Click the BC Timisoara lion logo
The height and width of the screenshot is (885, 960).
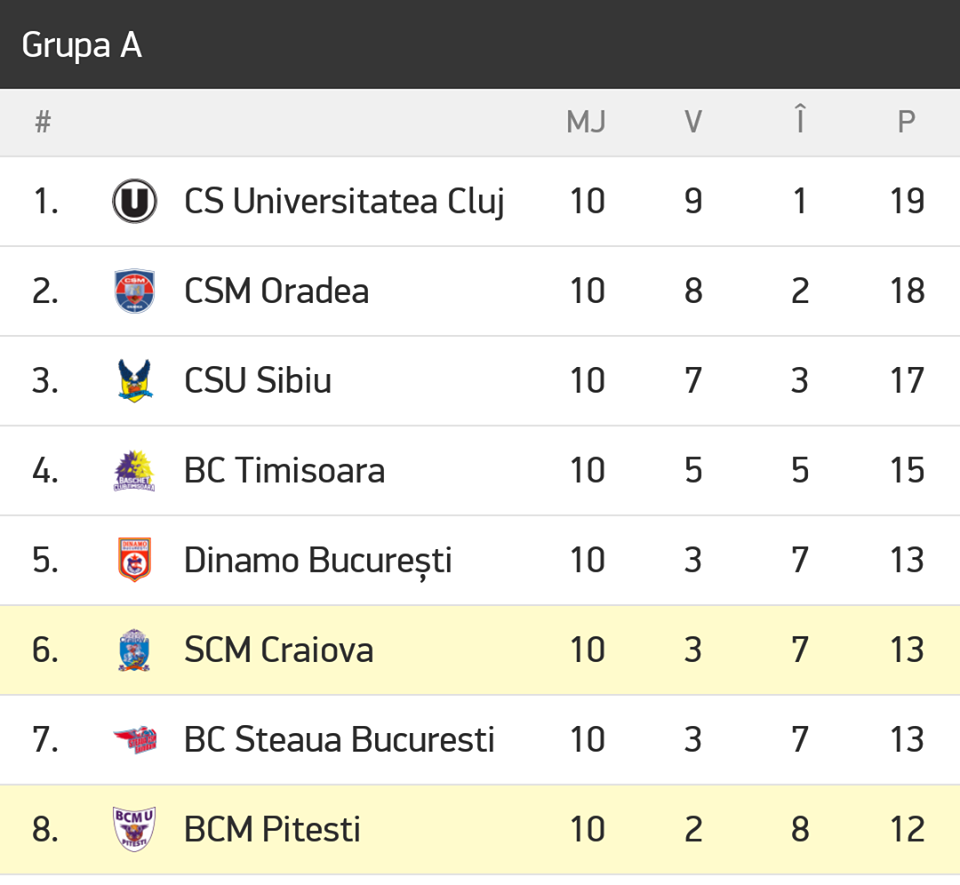134,470
